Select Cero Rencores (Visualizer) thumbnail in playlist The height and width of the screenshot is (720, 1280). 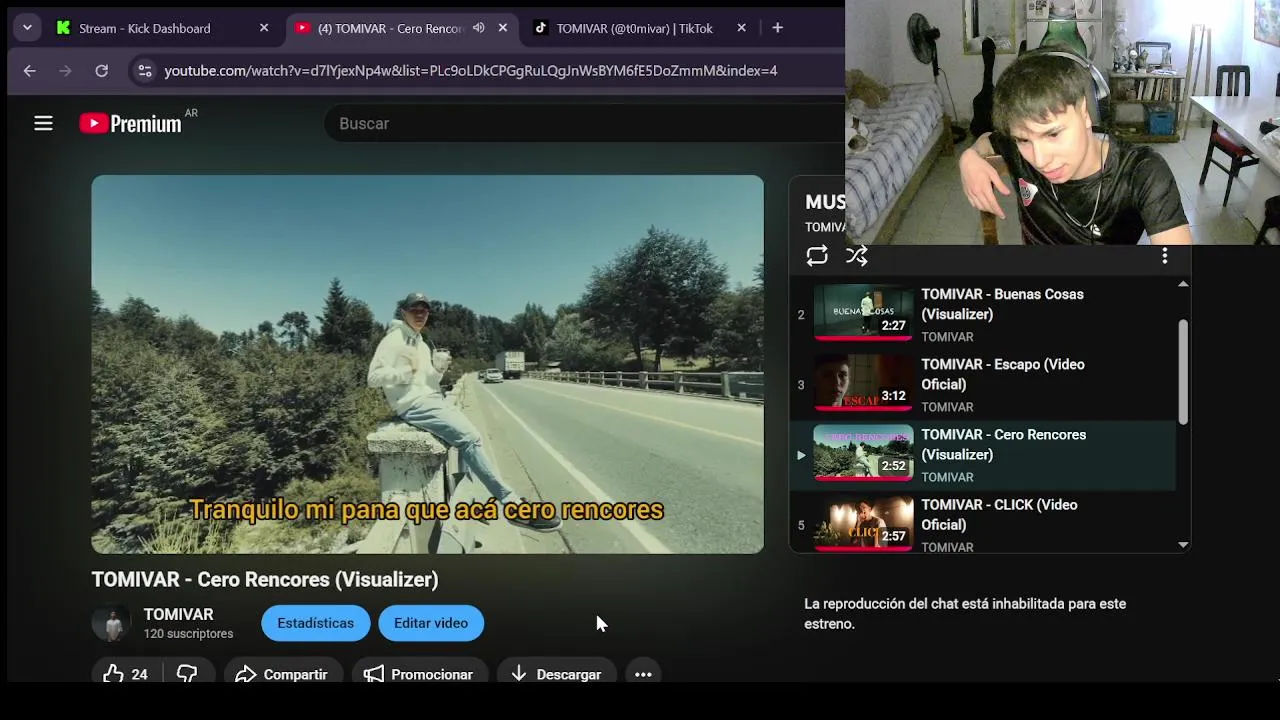click(863, 453)
